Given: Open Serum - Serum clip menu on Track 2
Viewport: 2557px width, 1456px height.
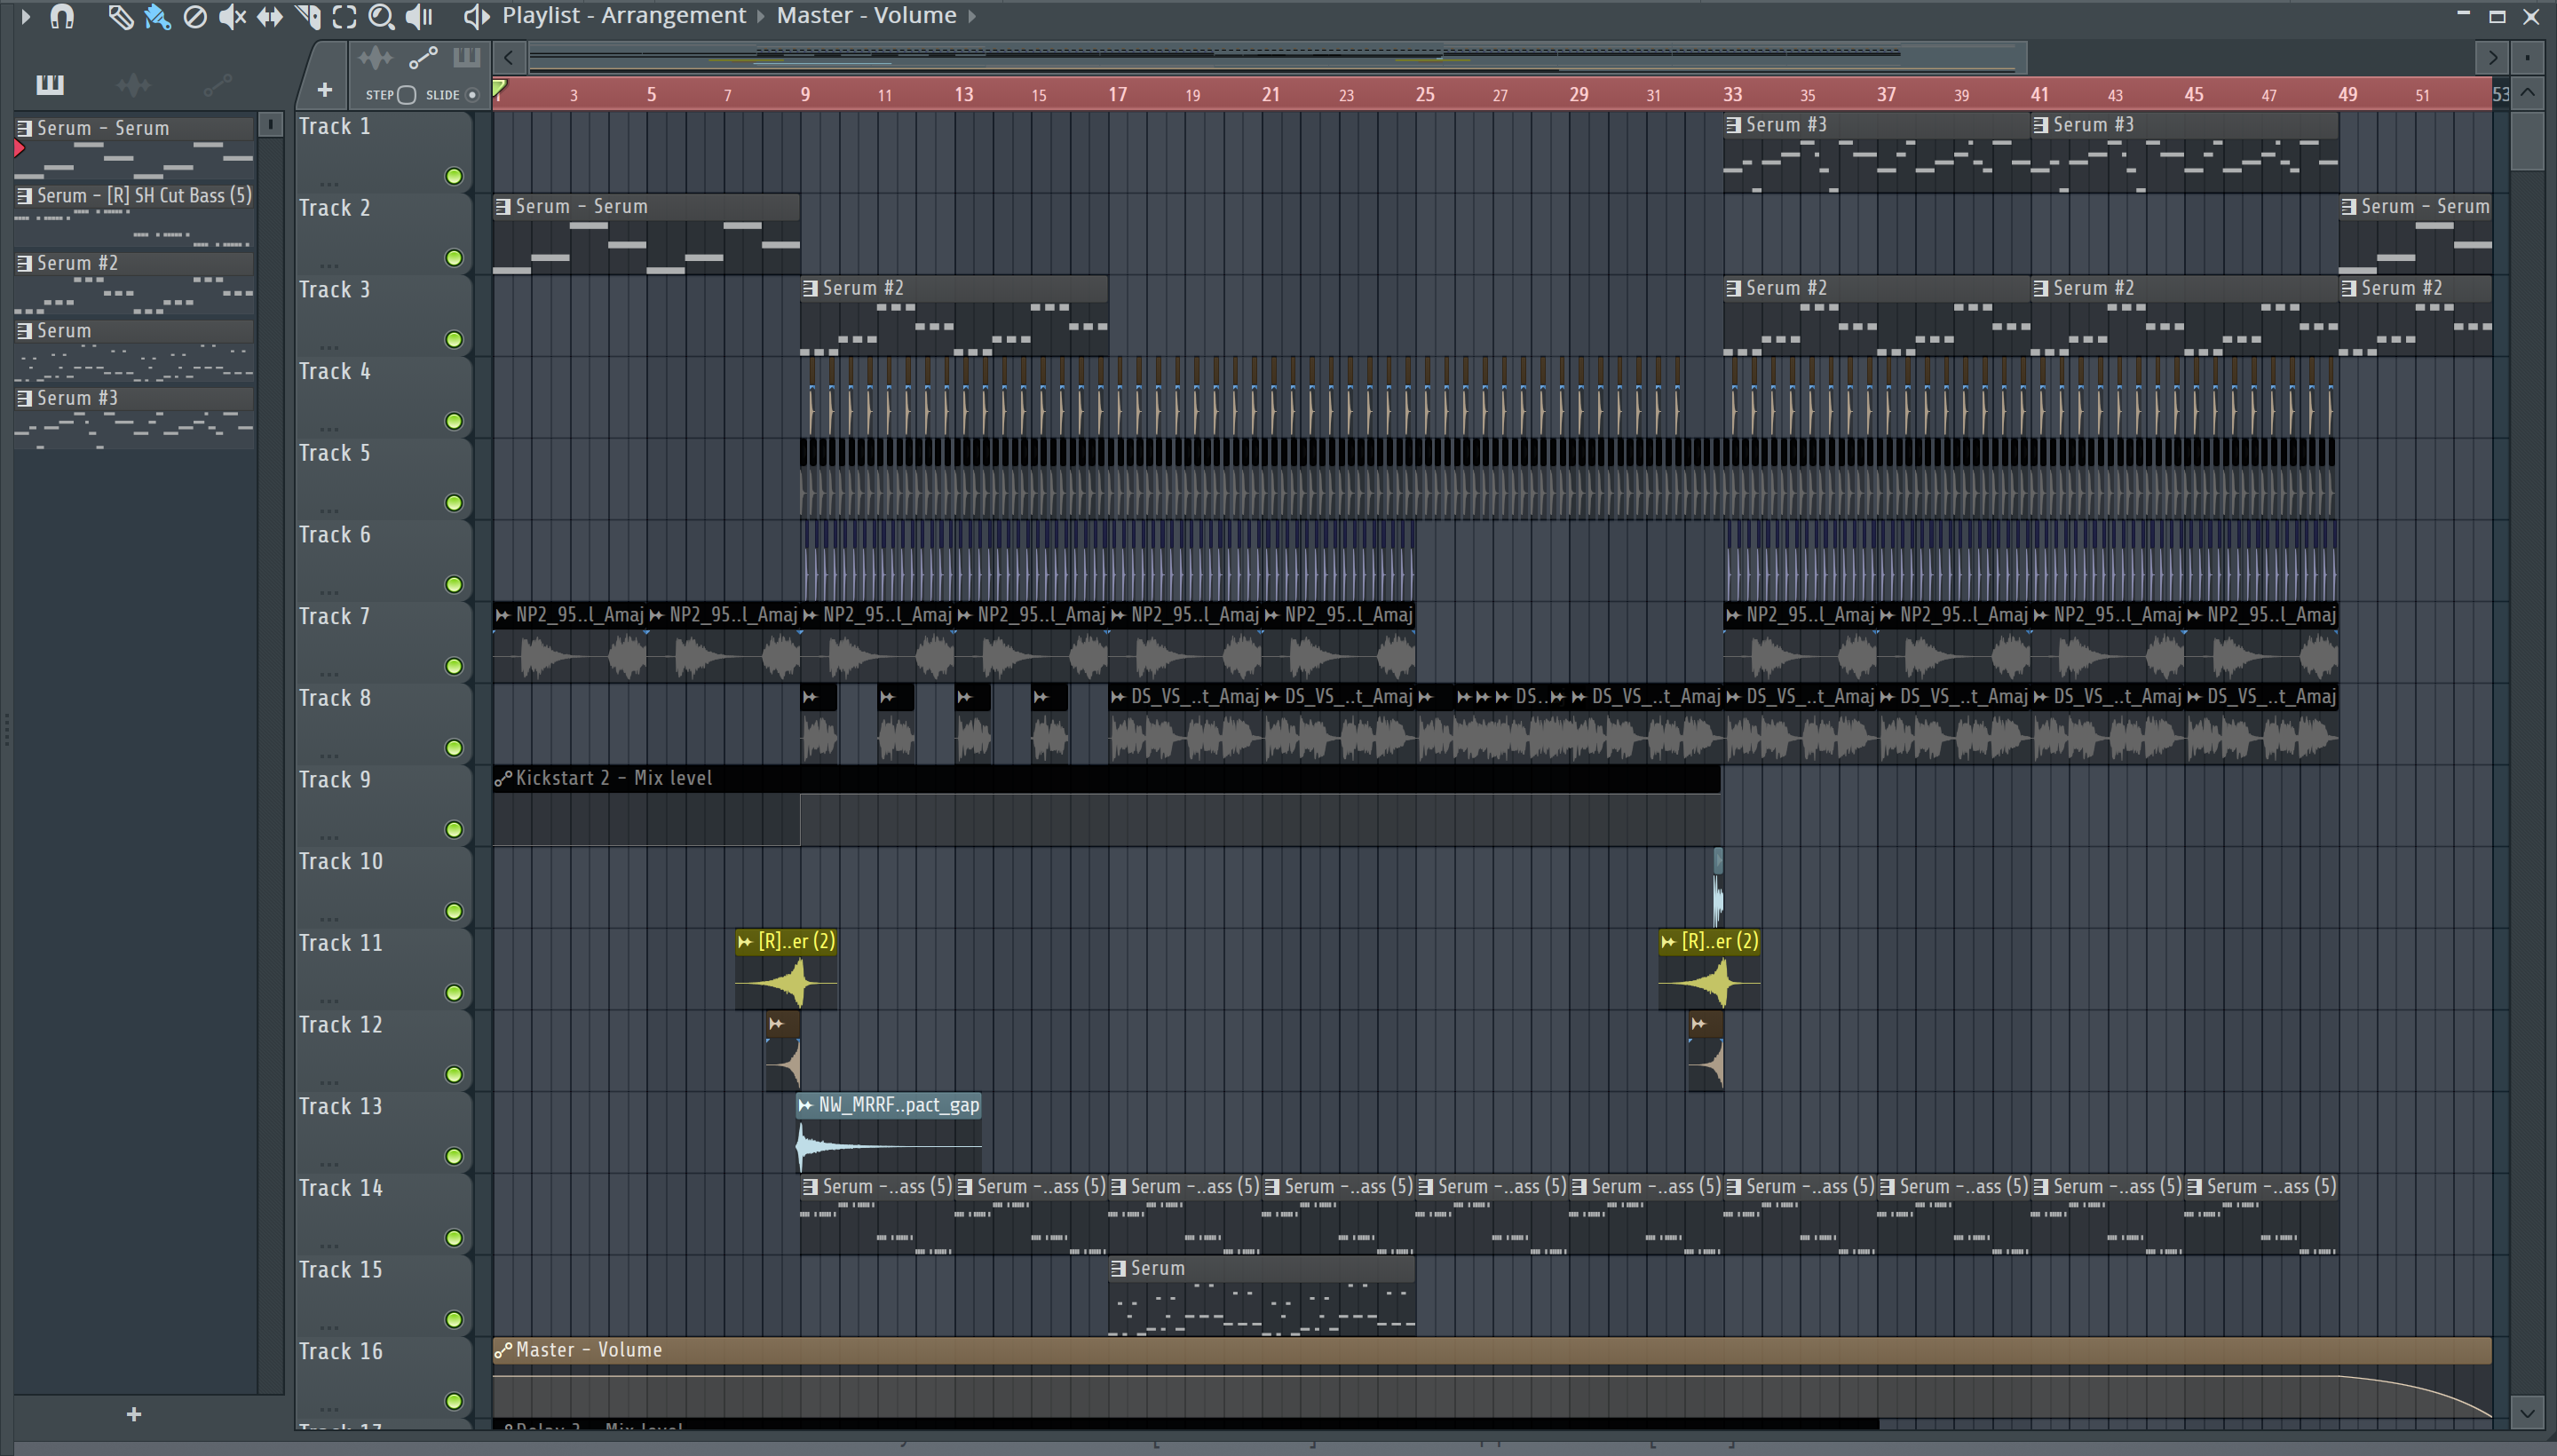Looking at the screenshot, I should coord(503,207).
